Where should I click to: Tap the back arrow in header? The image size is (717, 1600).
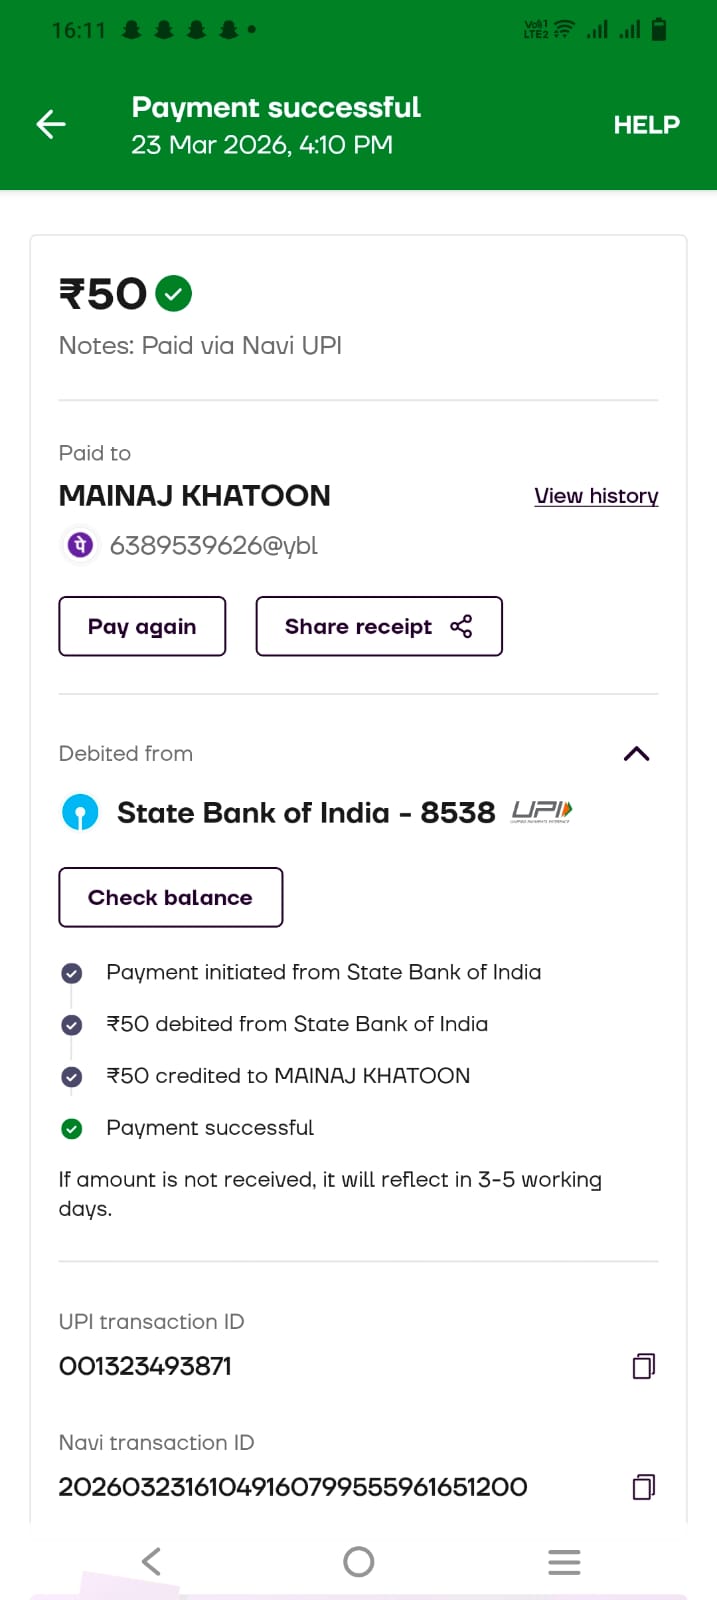click(x=51, y=124)
